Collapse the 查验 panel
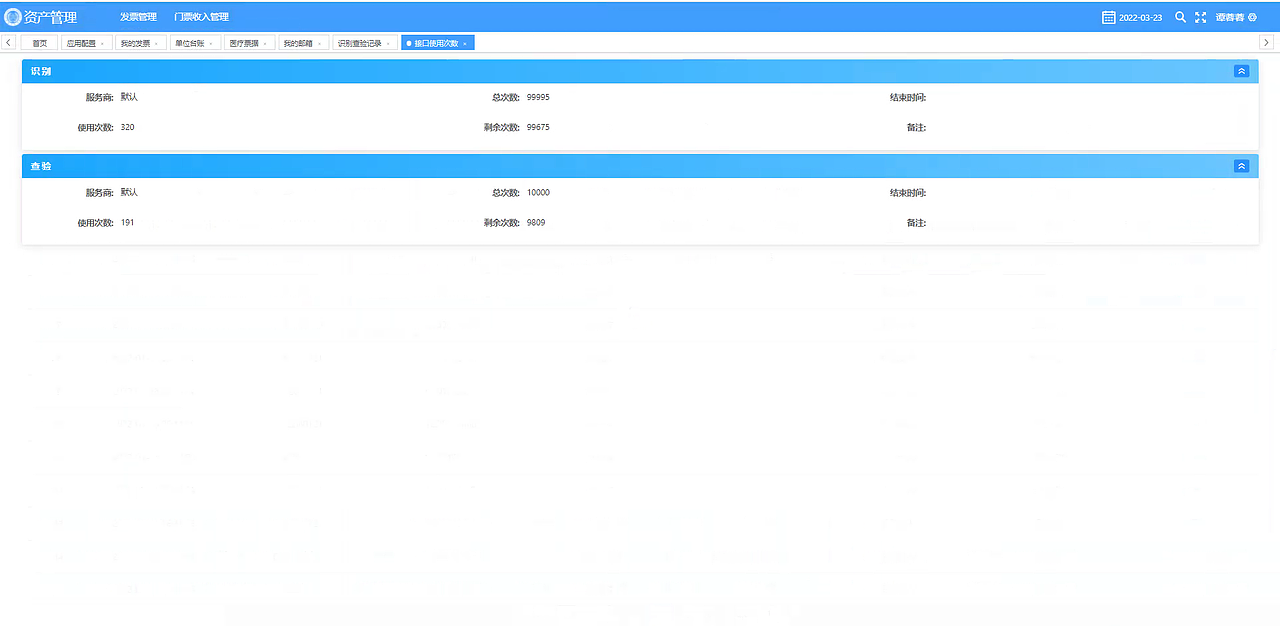Viewport: 1280px width, 626px height. point(1241,166)
